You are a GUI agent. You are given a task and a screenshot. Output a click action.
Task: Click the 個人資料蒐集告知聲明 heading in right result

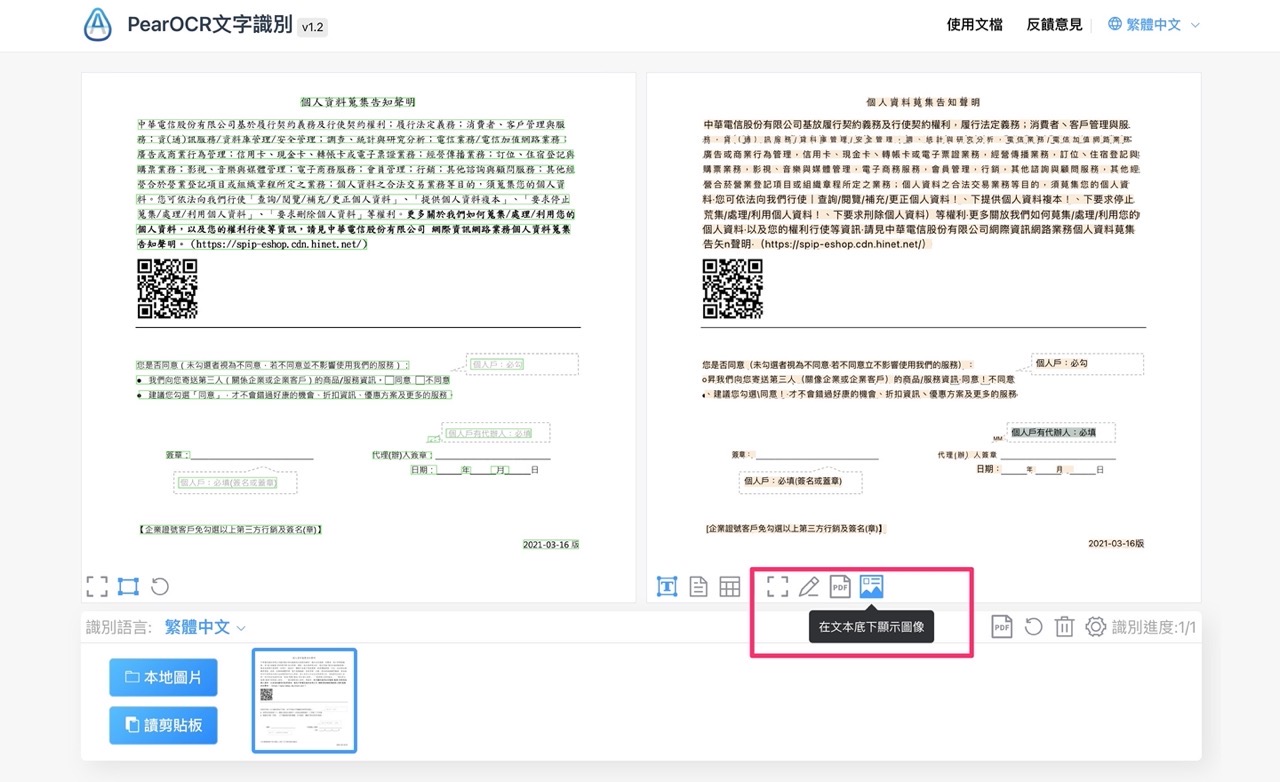(x=923, y=102)
